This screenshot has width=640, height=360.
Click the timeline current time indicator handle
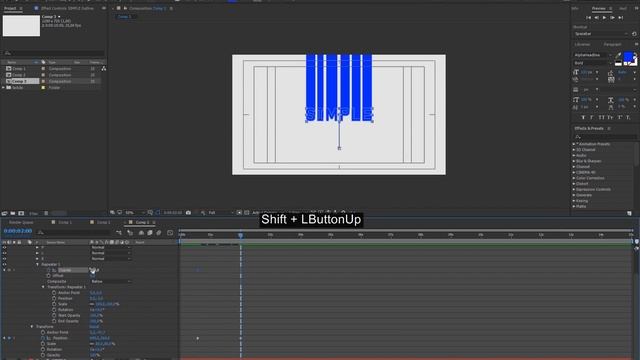coord(240,235)
